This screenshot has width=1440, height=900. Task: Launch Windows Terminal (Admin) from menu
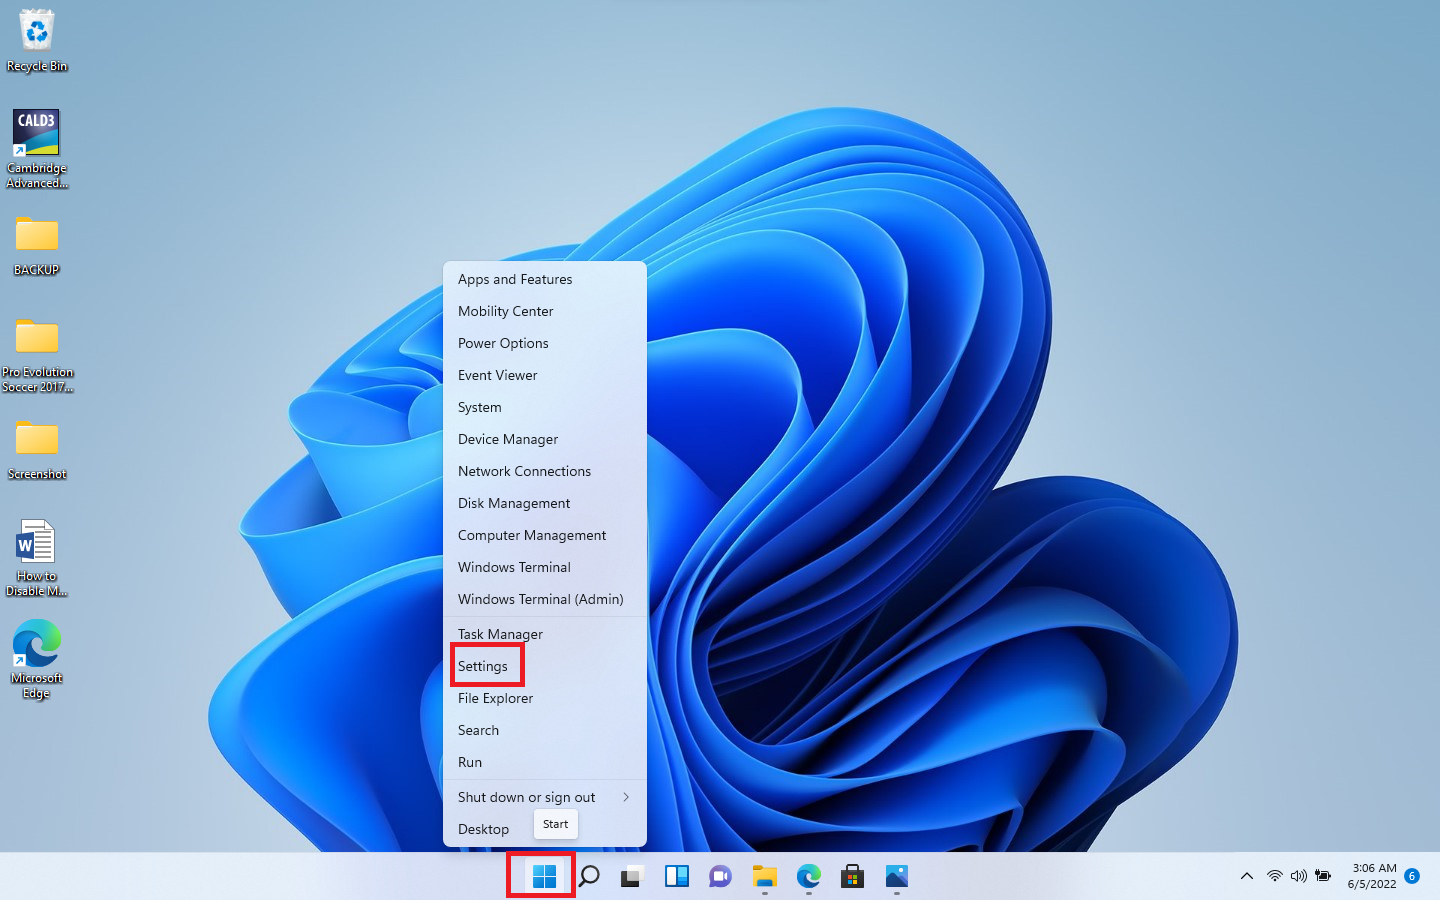click(x=545, y=599)
